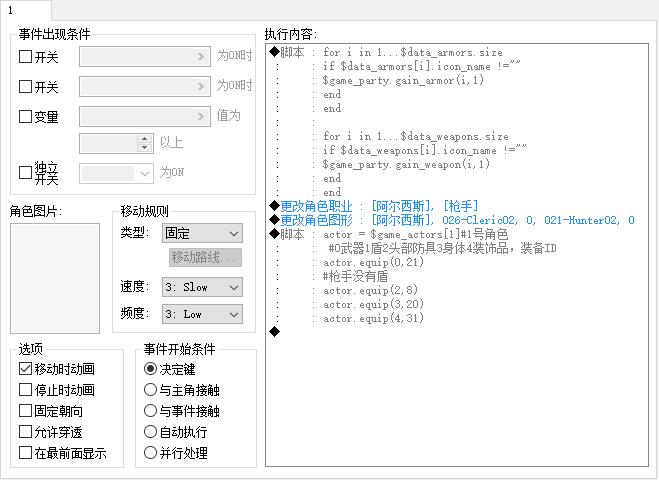This screenshot has height=480, width=659.
Task: Select the 更改角色职业 command line
Action: [374, 206]
